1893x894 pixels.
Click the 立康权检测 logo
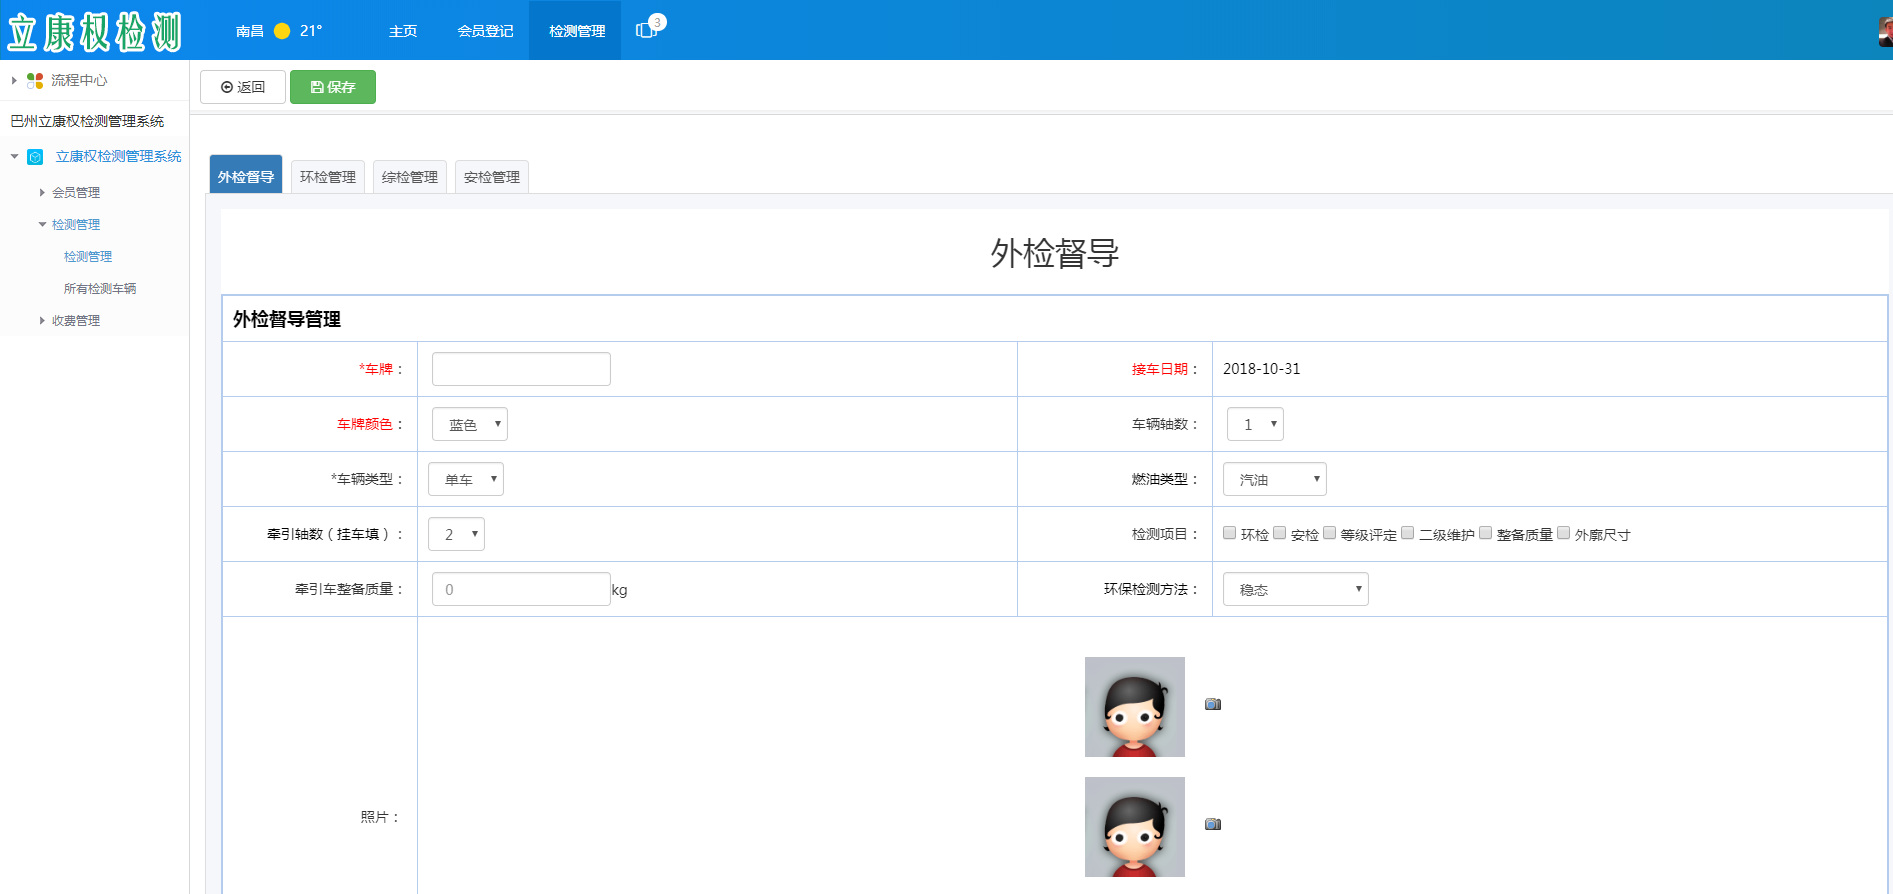click(x=95, y=31)
